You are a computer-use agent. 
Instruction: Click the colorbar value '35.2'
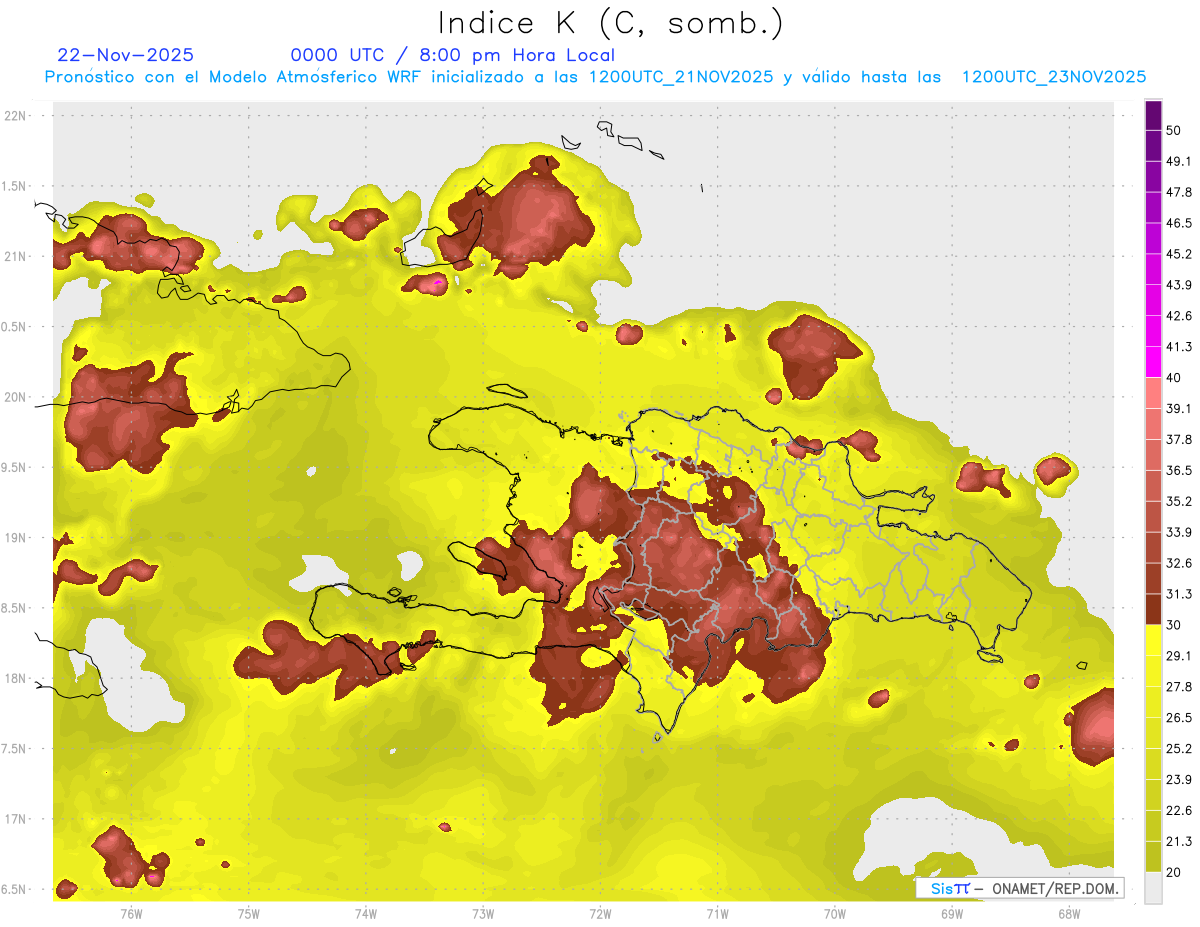coord(1179,501)
